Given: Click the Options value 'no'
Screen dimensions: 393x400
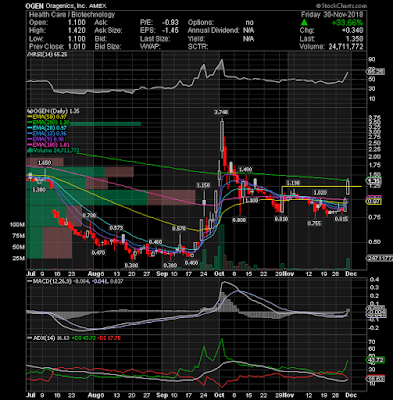Looking at the screenshot, I should (249, 22).
